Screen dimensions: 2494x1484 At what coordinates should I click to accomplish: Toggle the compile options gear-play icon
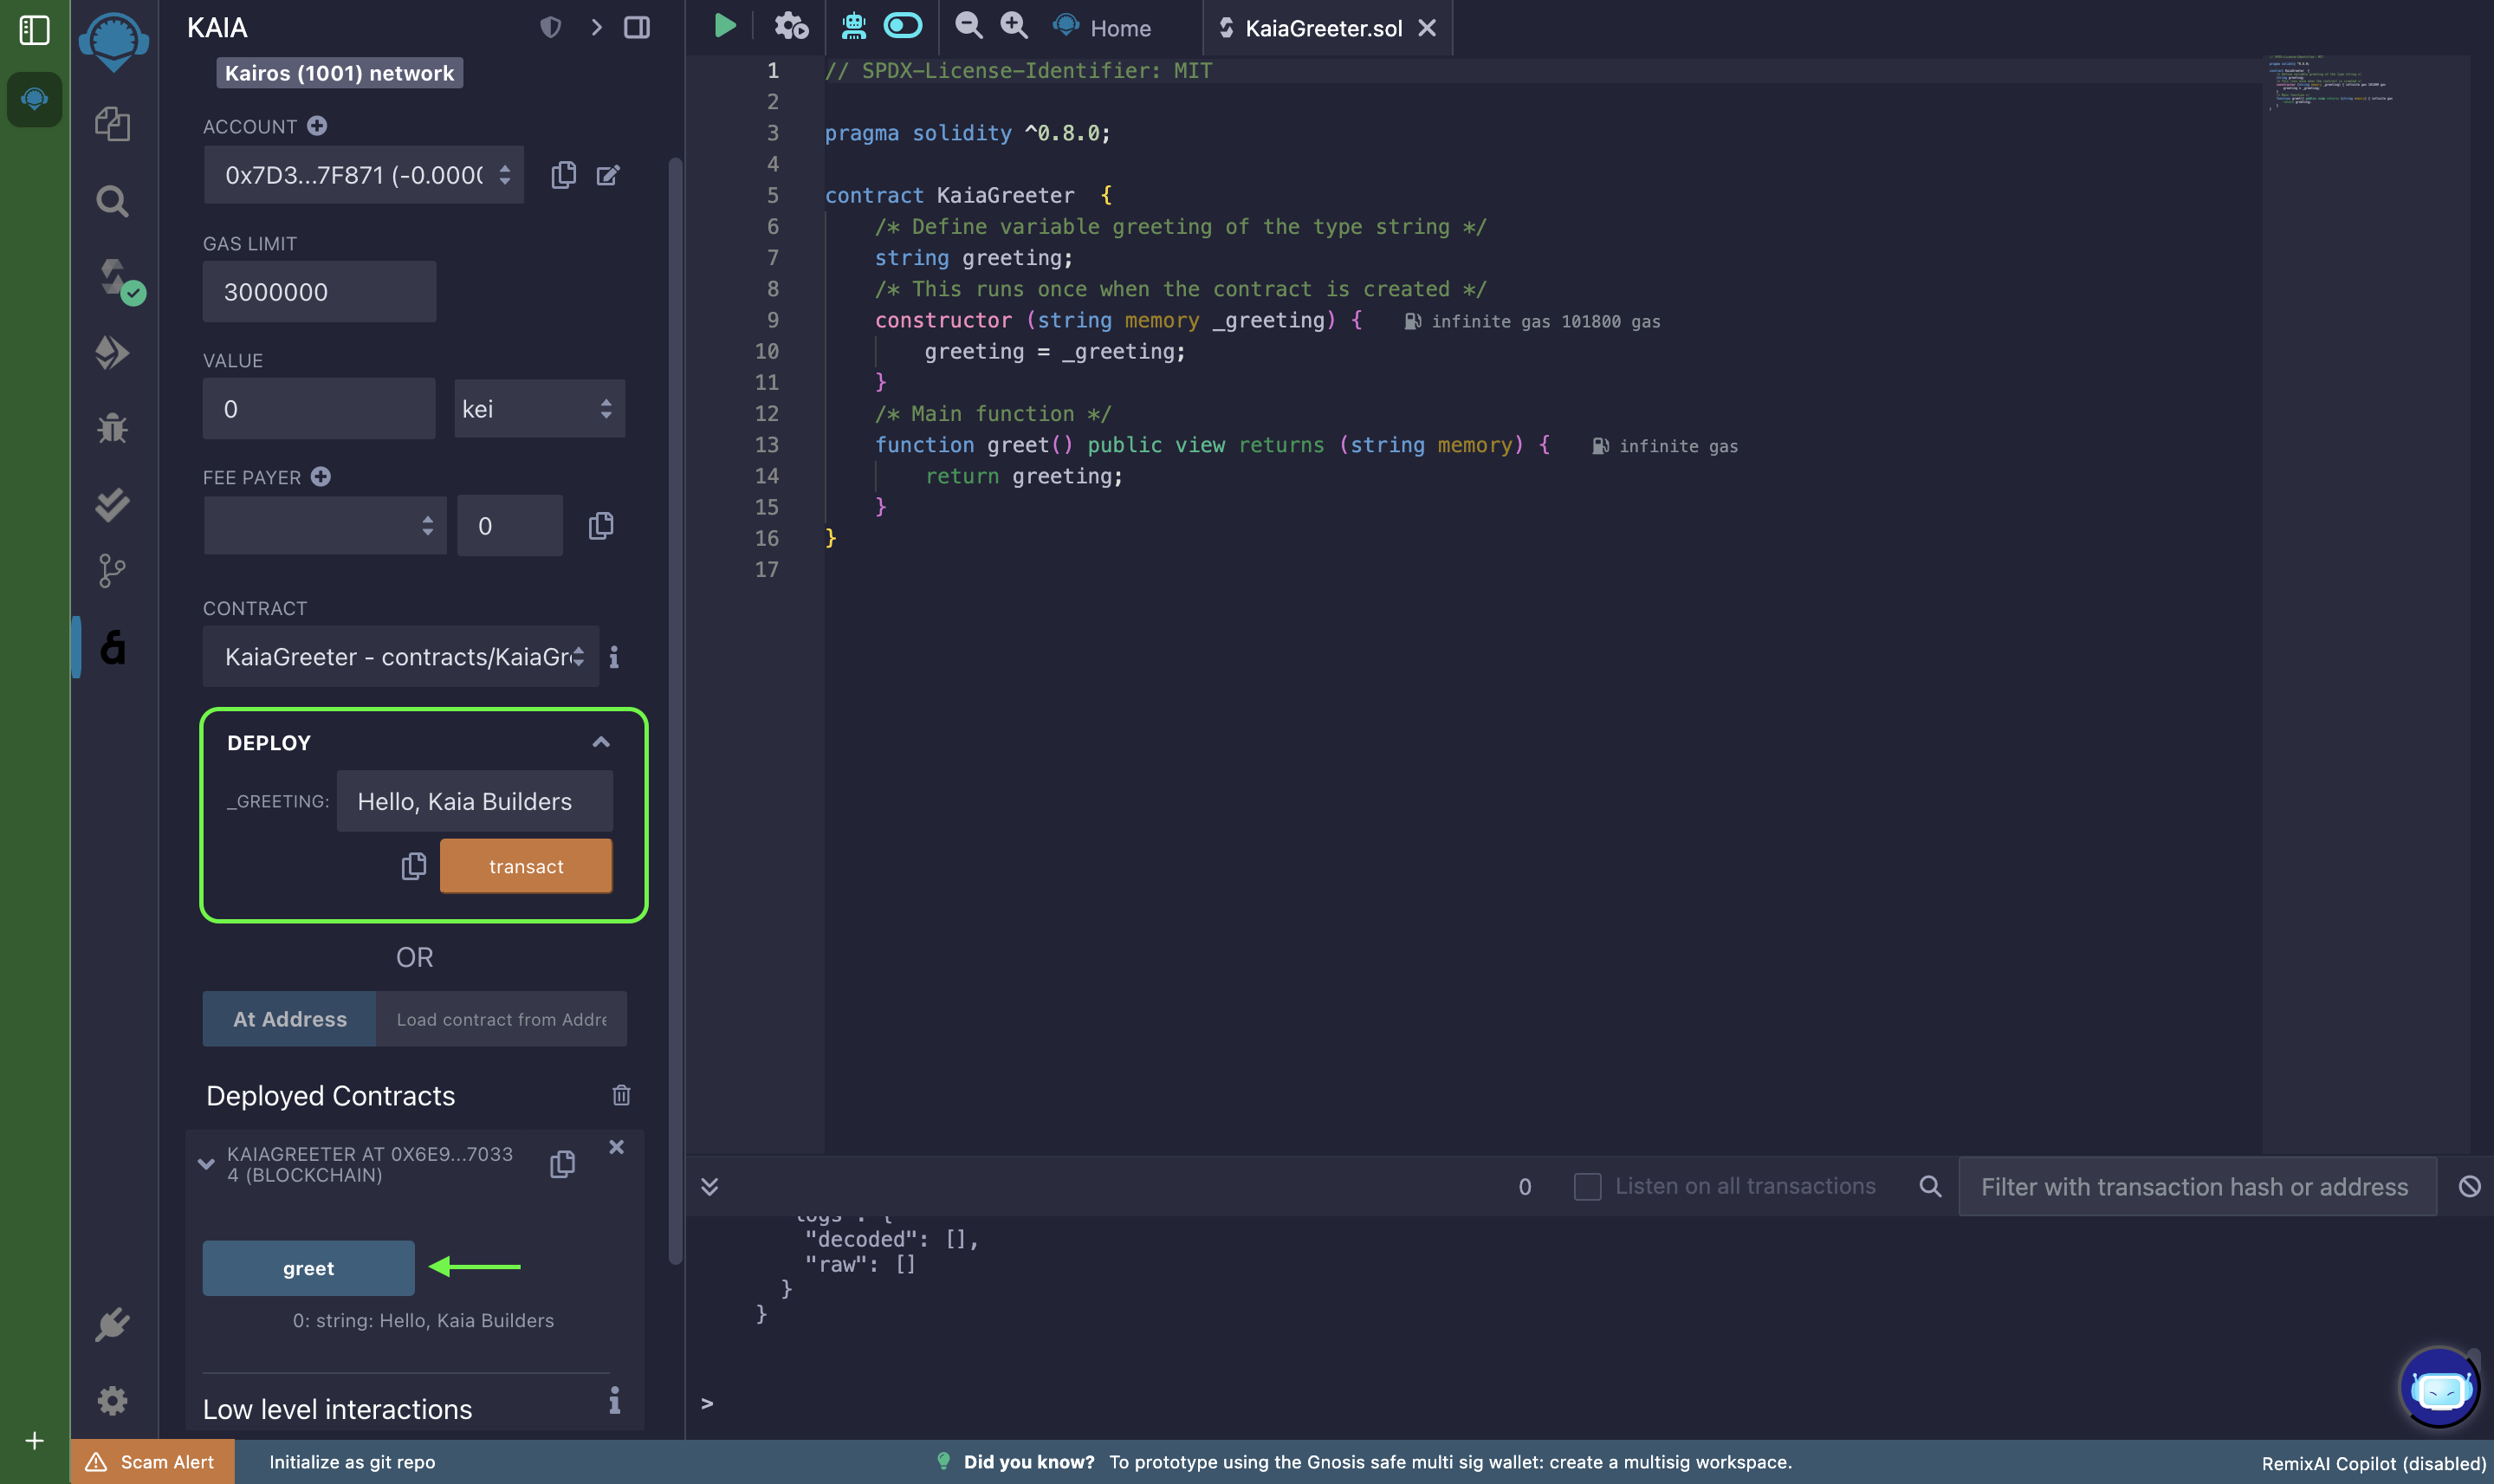click(x=791, y=26)
